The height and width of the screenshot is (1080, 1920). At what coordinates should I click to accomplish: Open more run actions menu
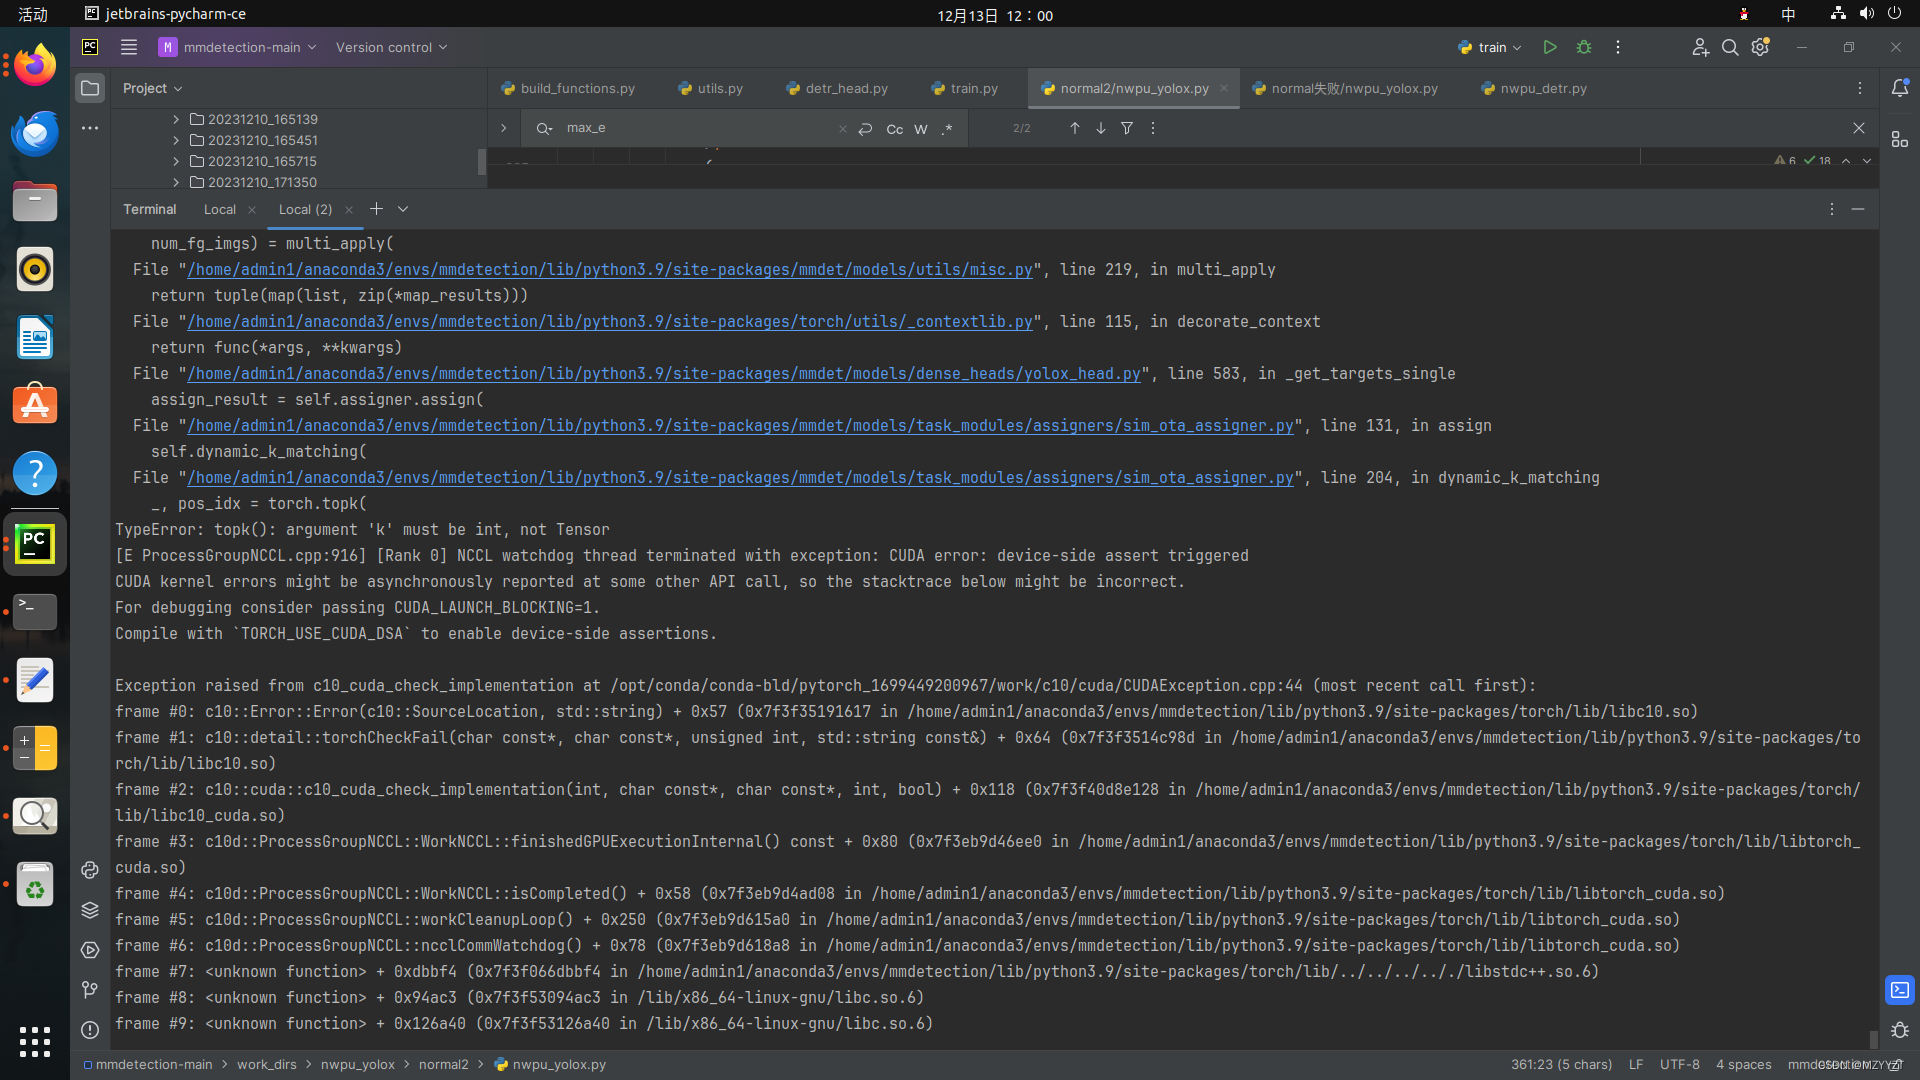click(x=1618, y=47)
